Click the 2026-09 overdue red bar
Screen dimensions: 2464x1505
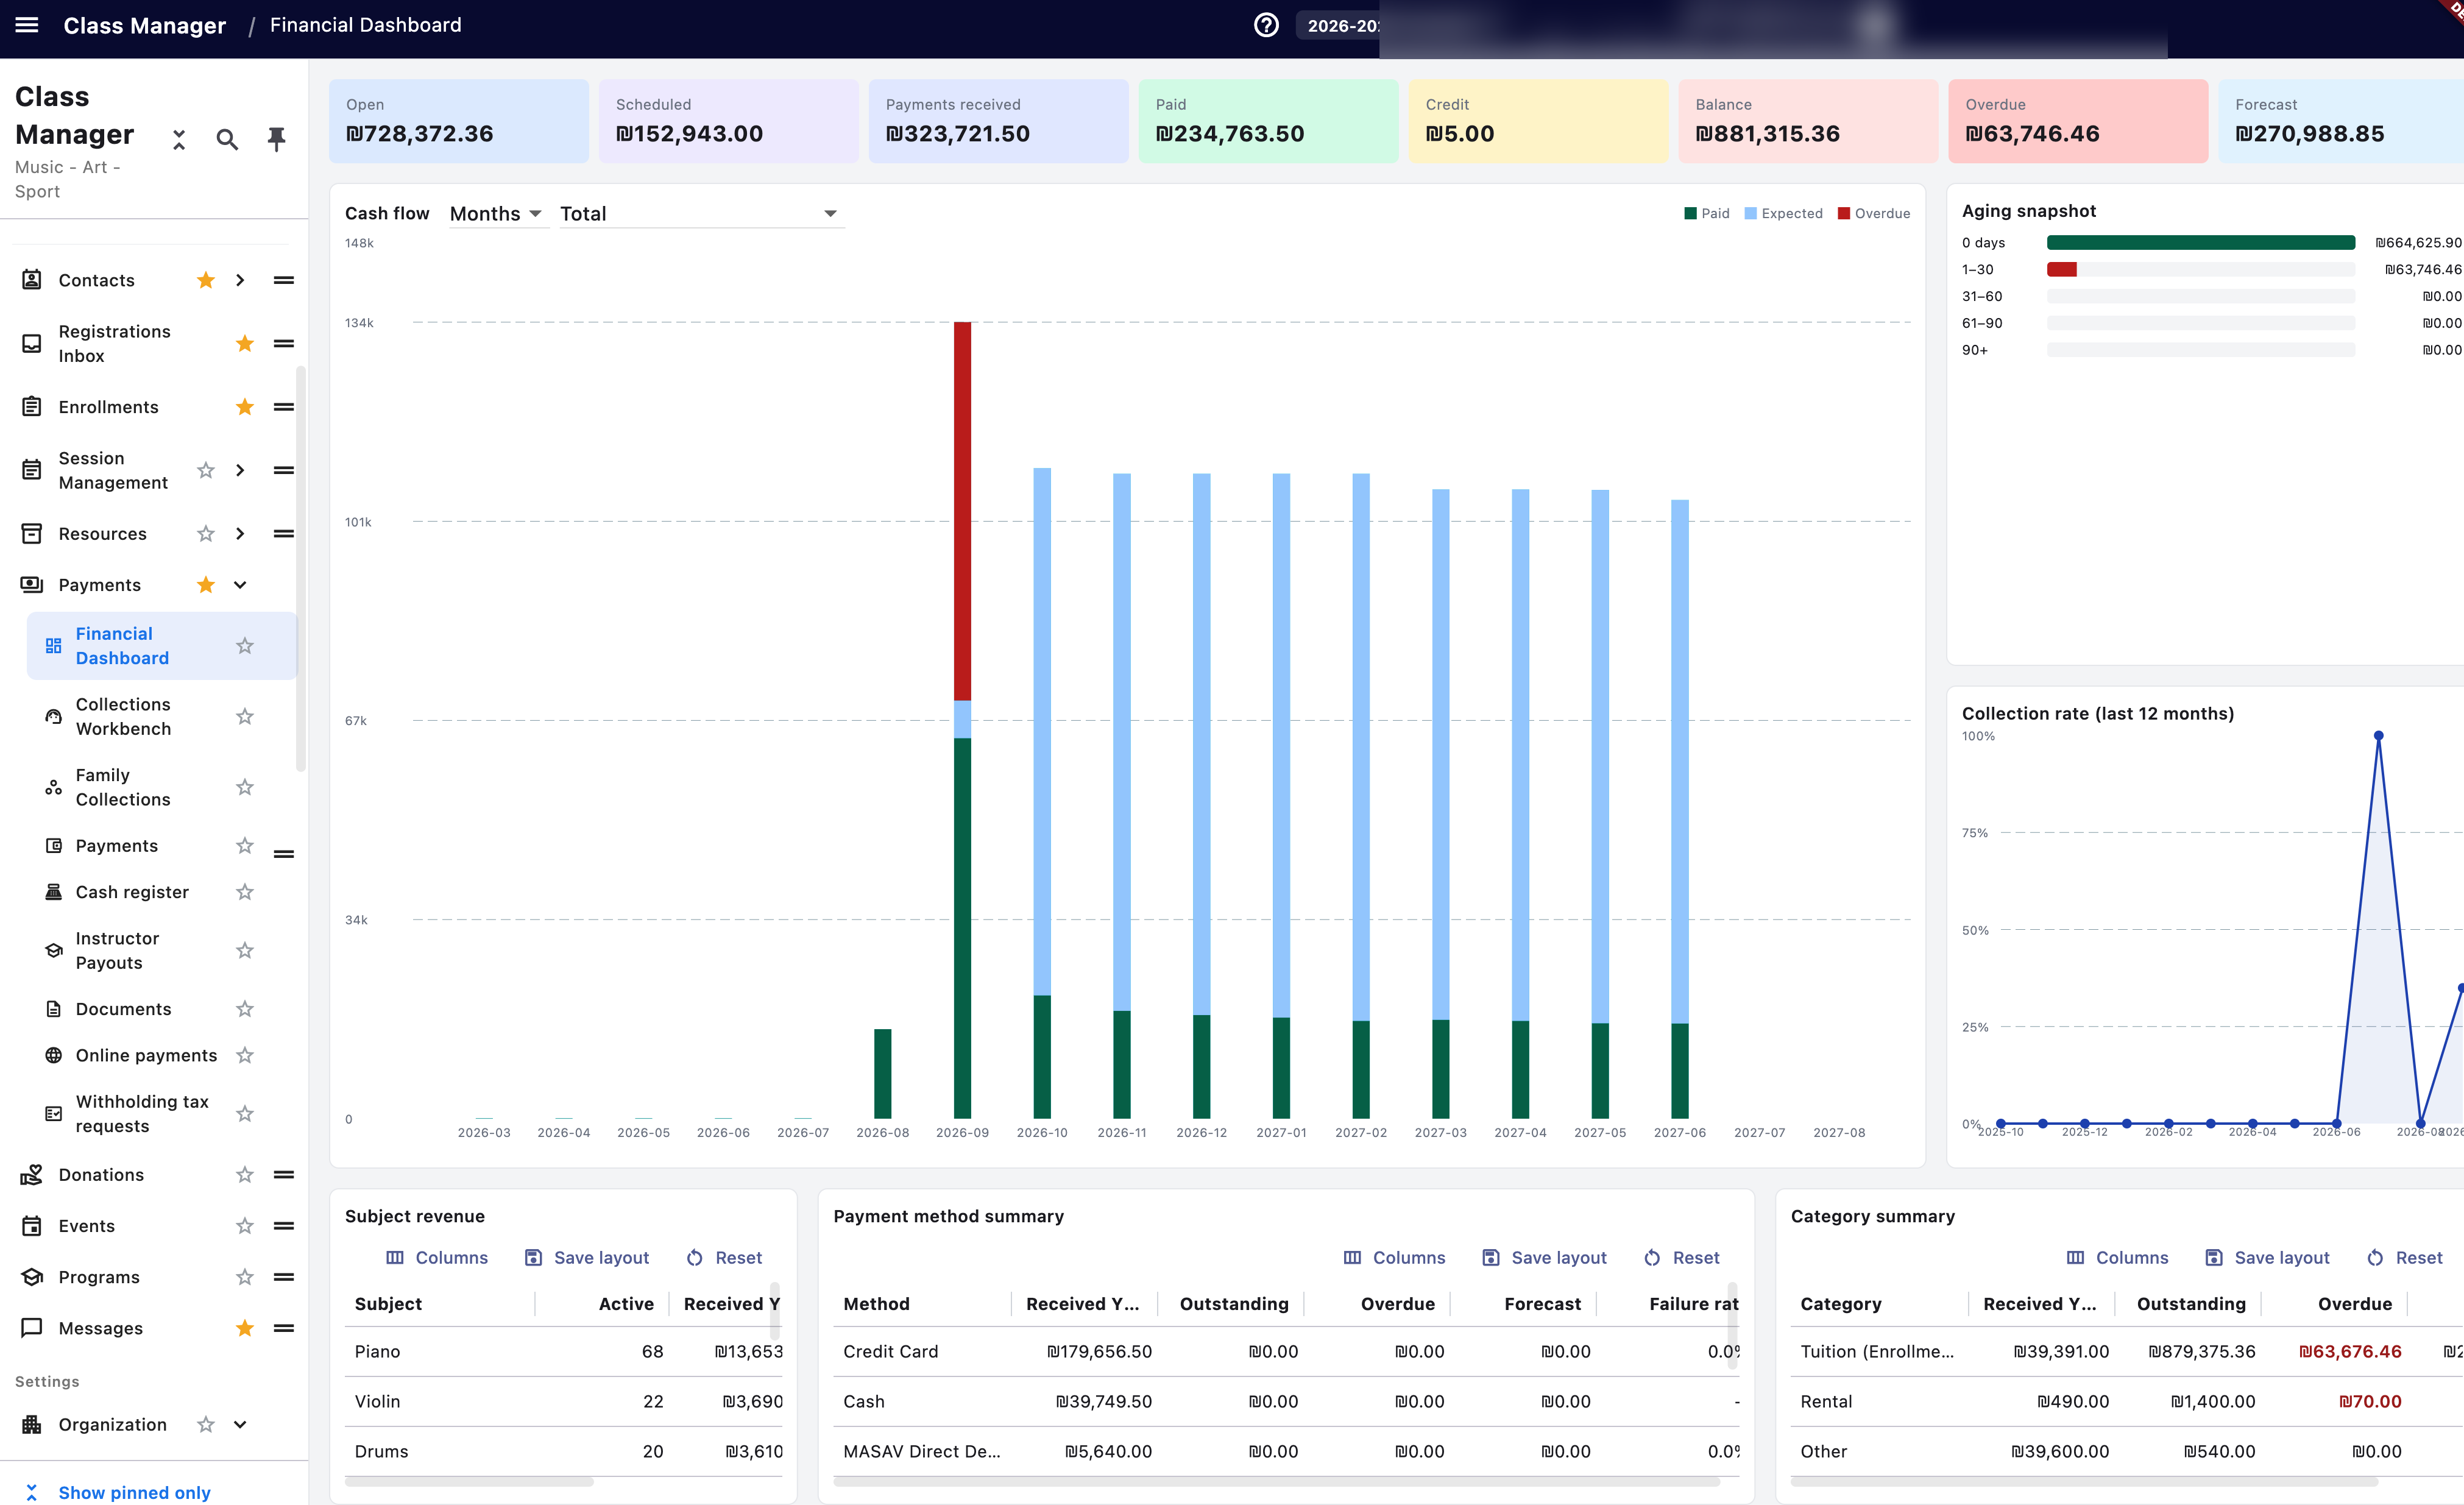pyautogui.click(x=962, y=511)
